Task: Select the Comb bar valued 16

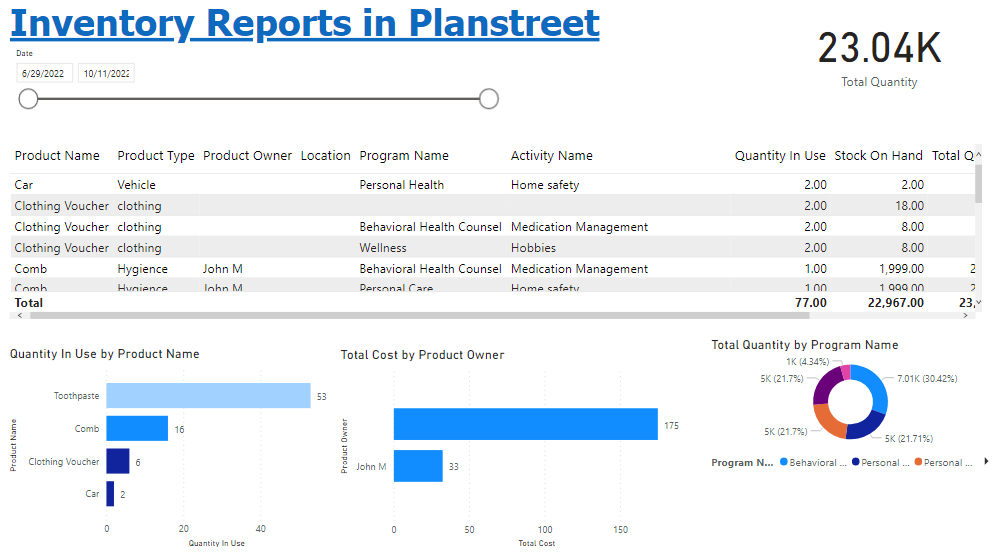Action: point(137,428)
